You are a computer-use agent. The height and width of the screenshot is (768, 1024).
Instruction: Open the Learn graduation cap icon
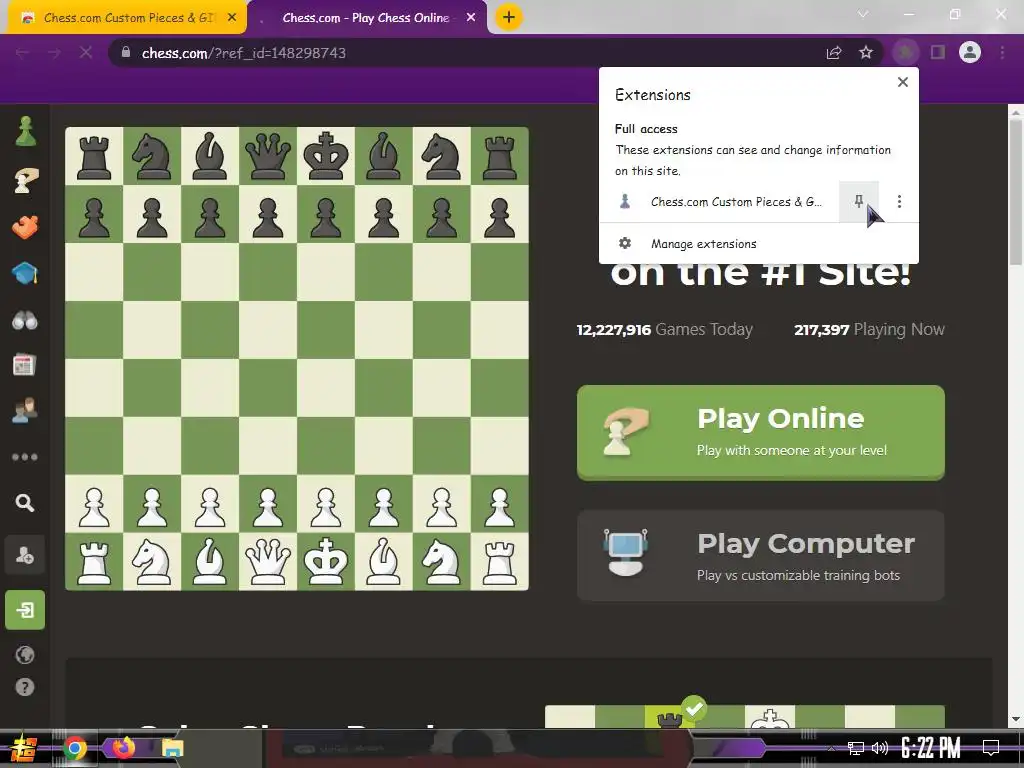point(25,273)
